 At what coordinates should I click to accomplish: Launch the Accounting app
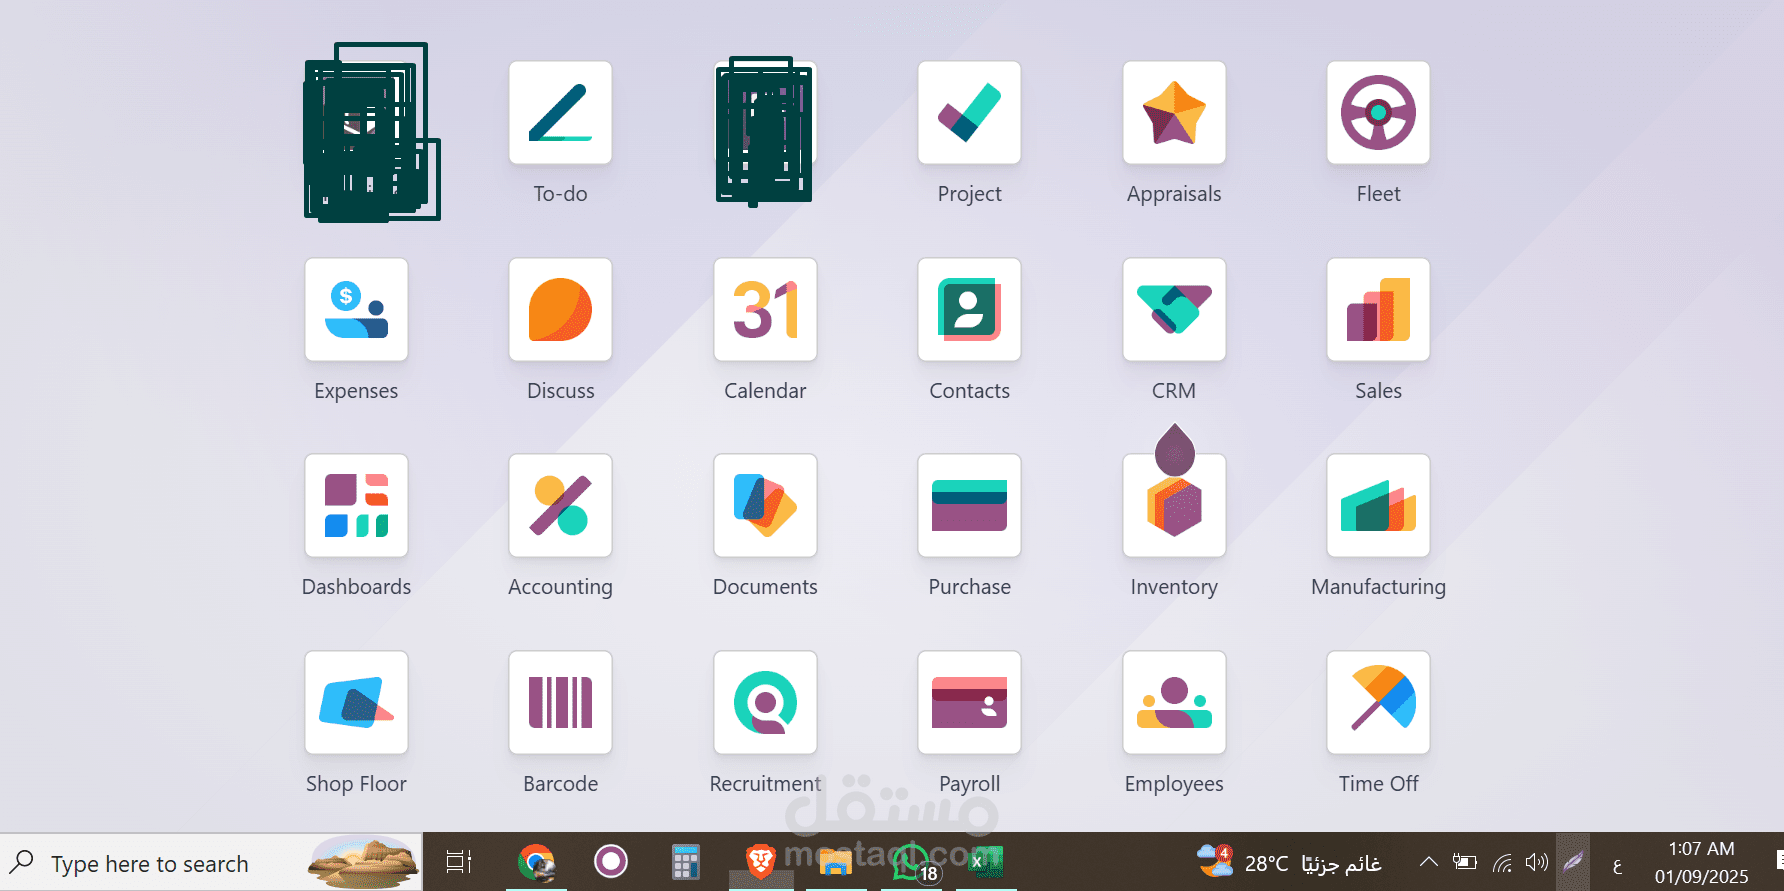tap(560, 505)
